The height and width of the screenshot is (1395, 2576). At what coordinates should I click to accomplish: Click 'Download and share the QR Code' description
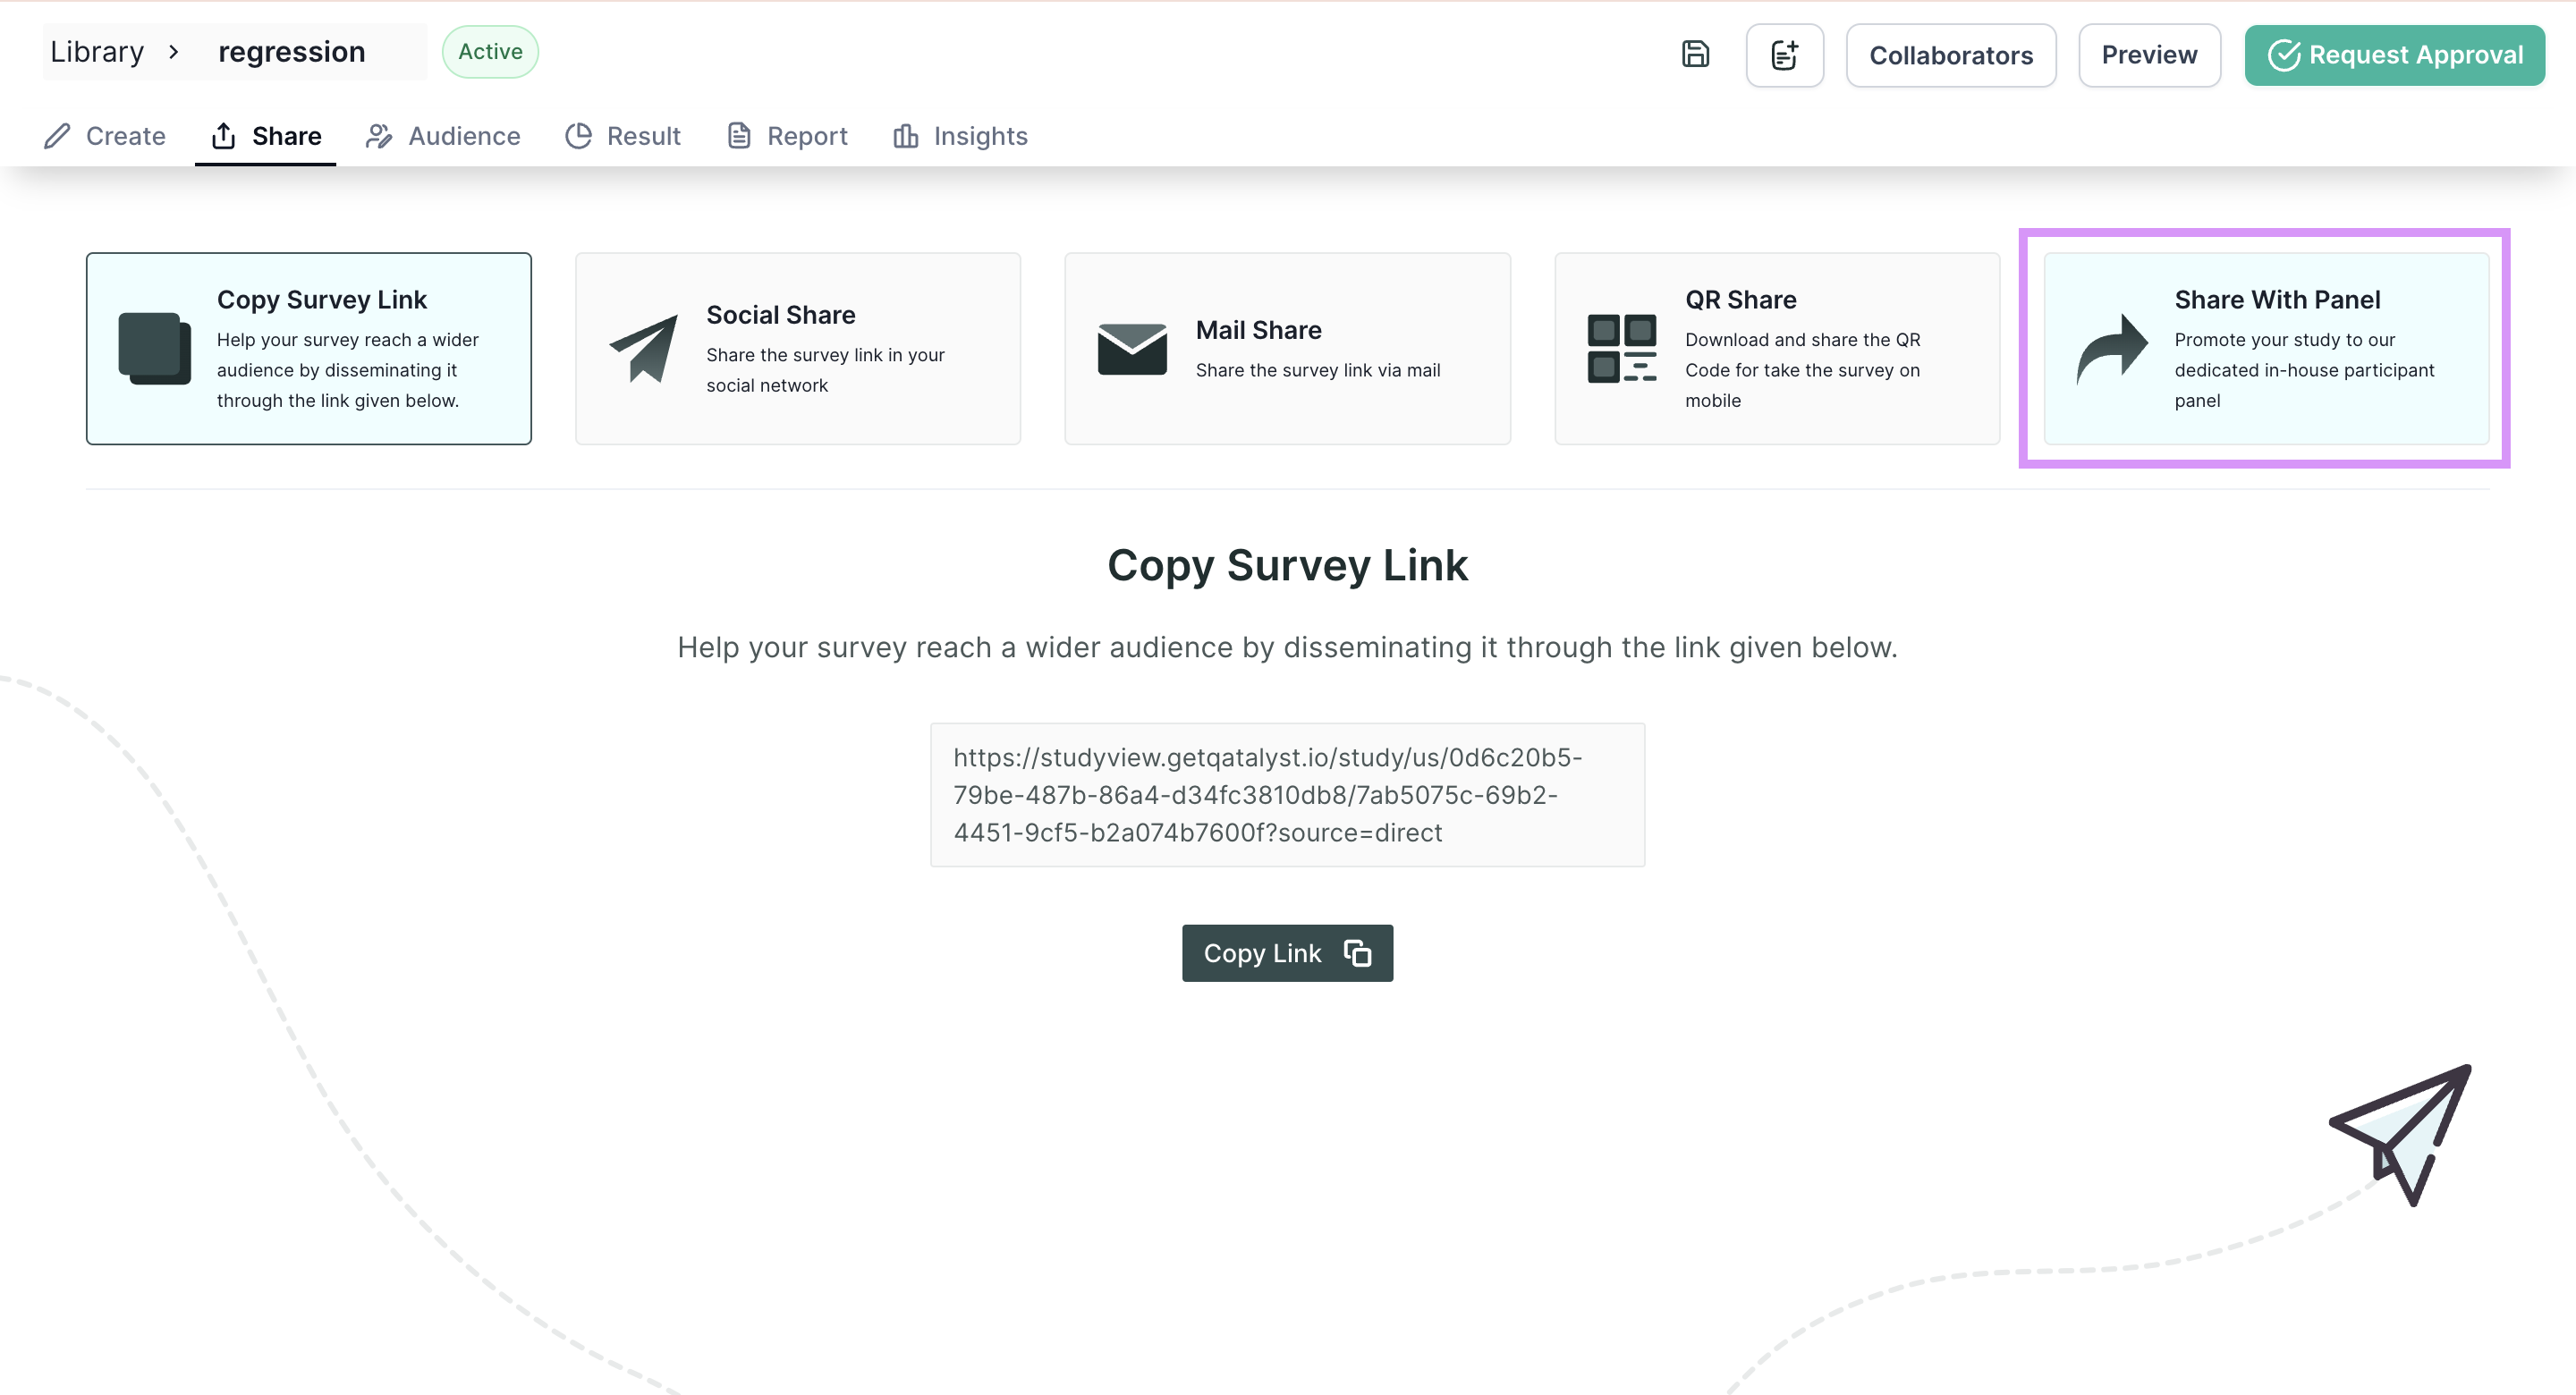point(1802,370)
